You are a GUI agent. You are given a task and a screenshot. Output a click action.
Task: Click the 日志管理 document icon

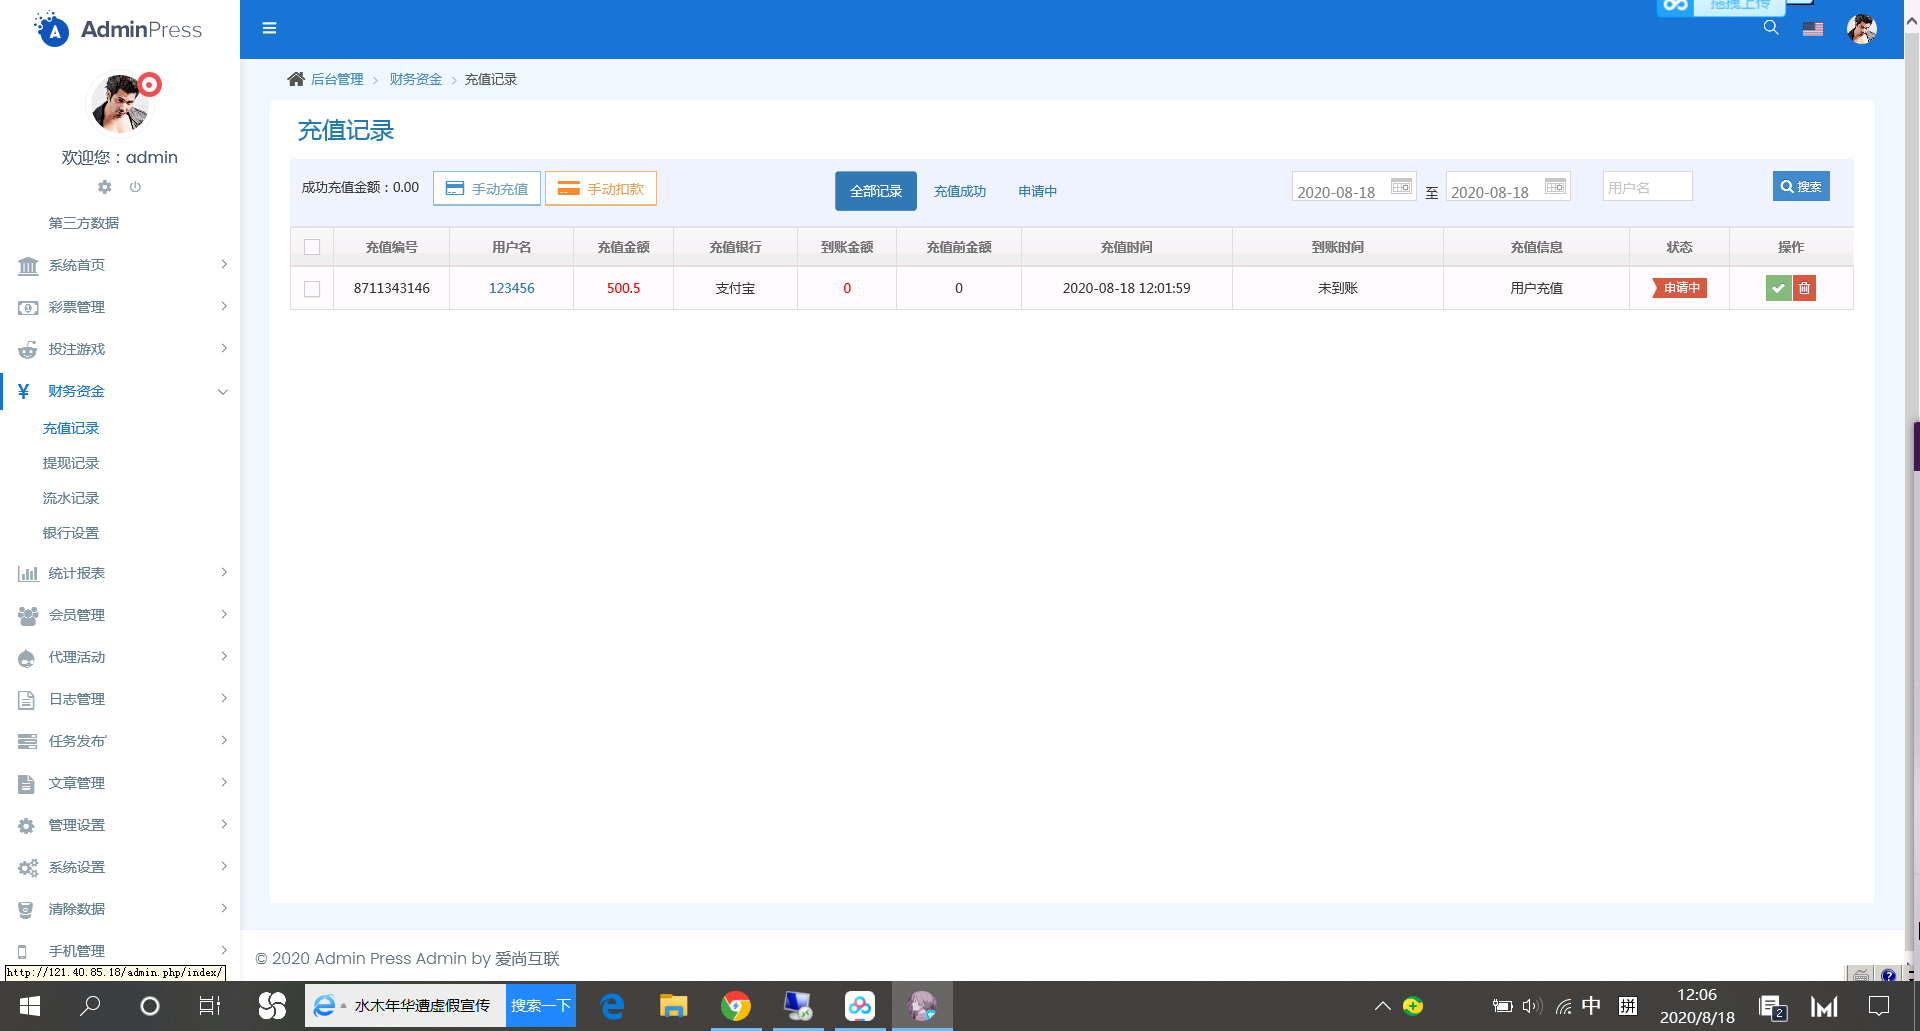[x=27, y=699]
